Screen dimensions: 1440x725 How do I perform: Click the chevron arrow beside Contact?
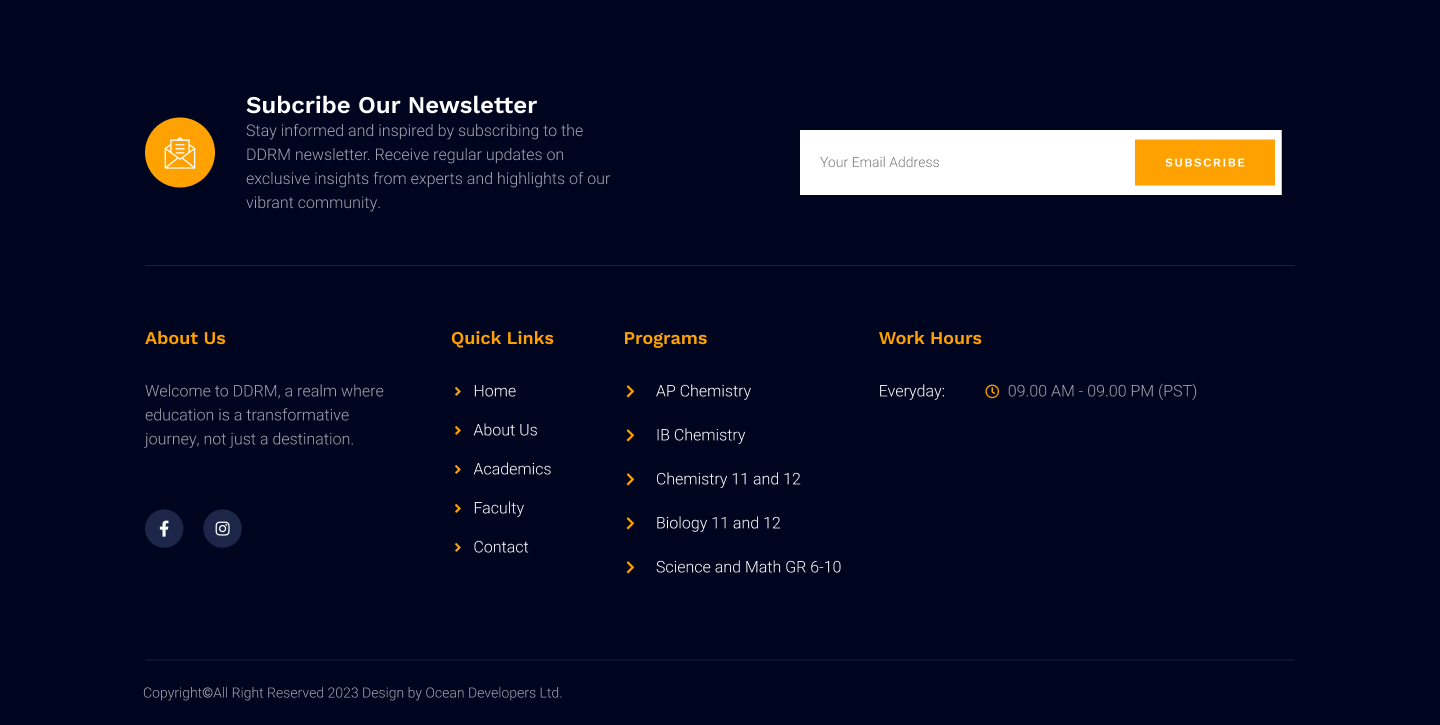[458, 547]
